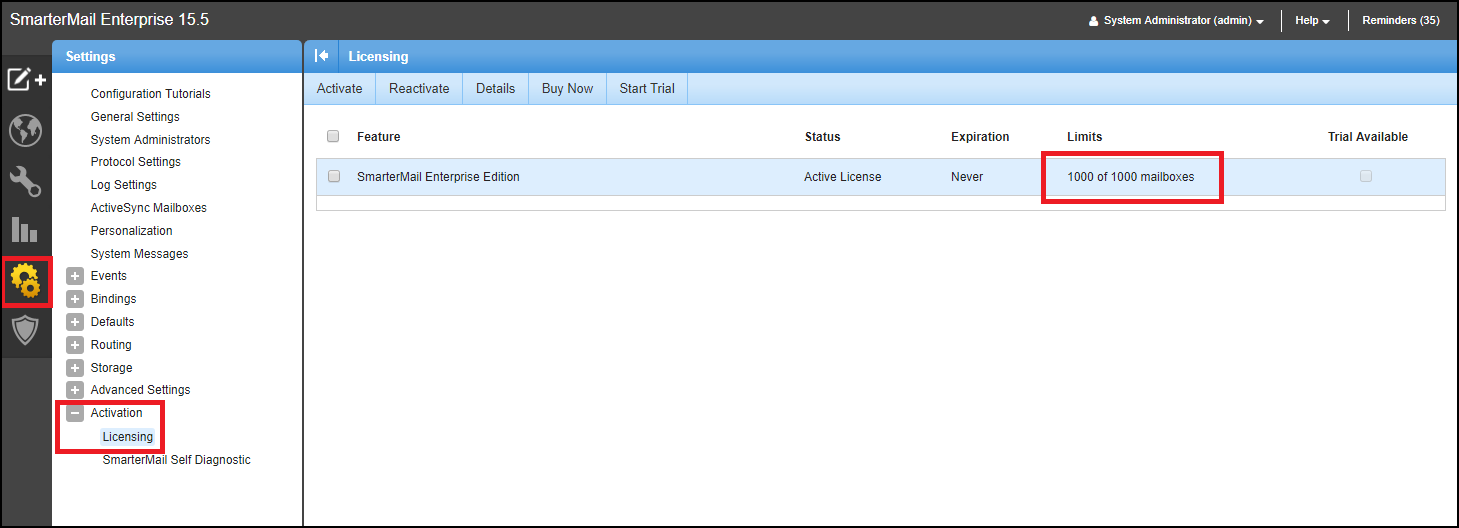The width and height of the screenshot is (1459, 528).
Task: Collapse the Activation tree node
Action: coord(75,413)
